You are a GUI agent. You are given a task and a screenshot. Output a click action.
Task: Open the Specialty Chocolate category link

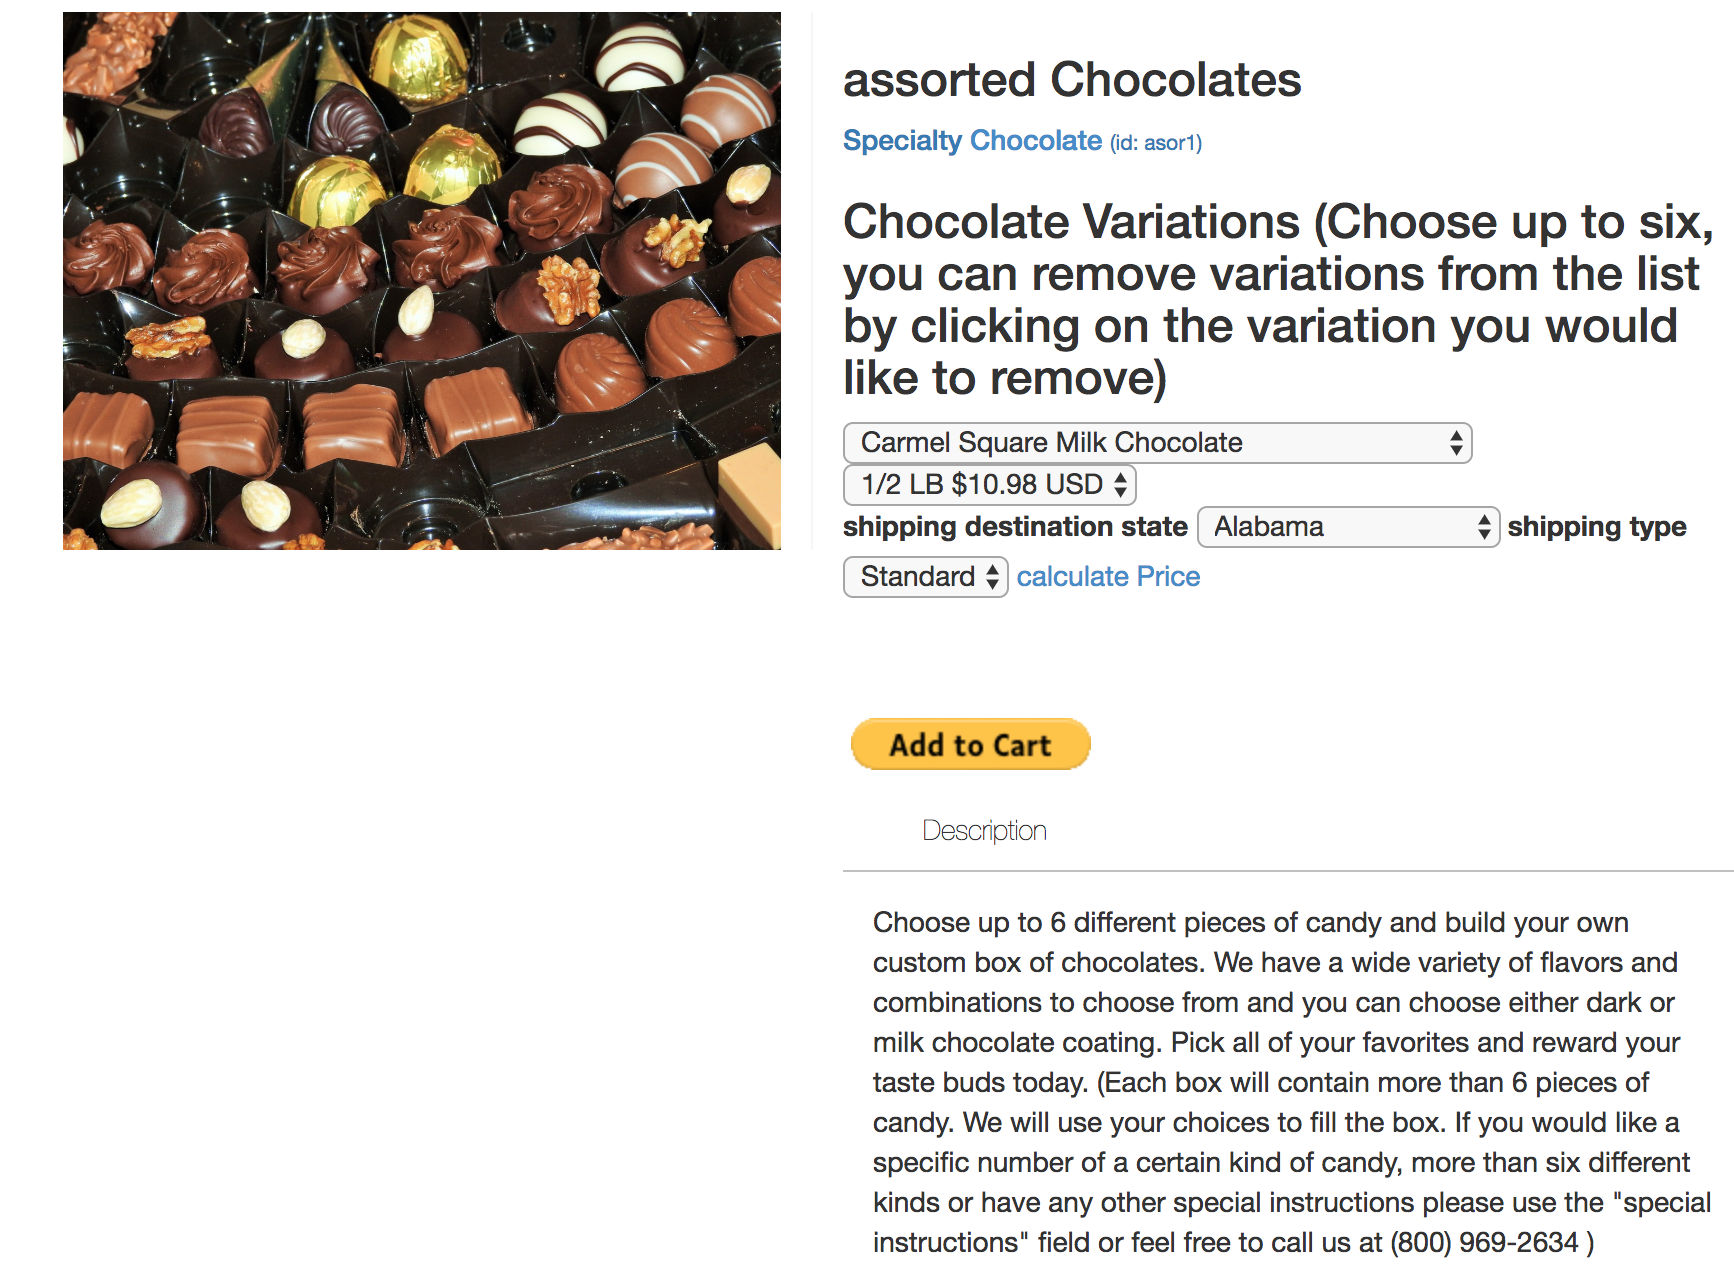click(971, 141)
